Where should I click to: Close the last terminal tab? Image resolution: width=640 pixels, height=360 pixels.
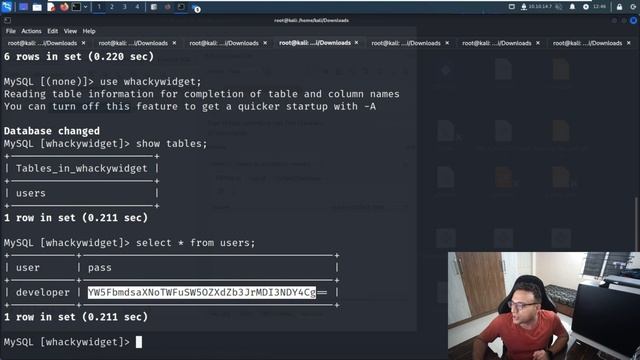pyautogui.click(x=629, y=43)
